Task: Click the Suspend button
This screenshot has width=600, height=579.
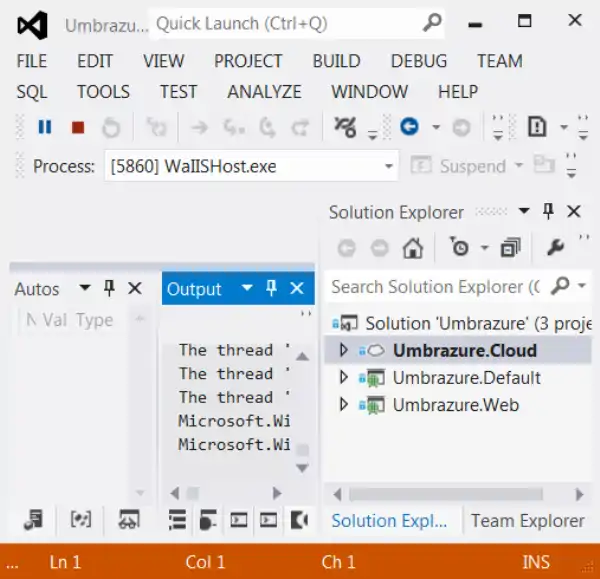Action: [459, 166]
